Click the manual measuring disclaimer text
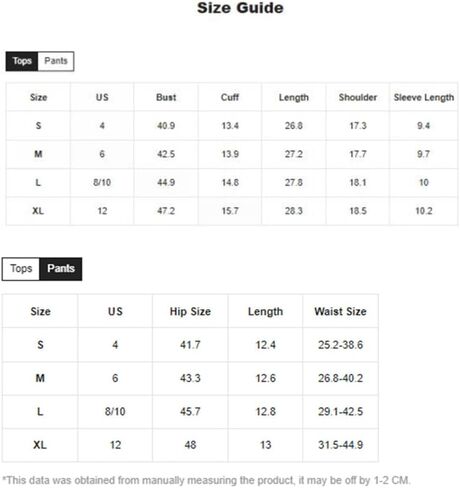This screenshot has width=460, height=488. coord(206,480)
